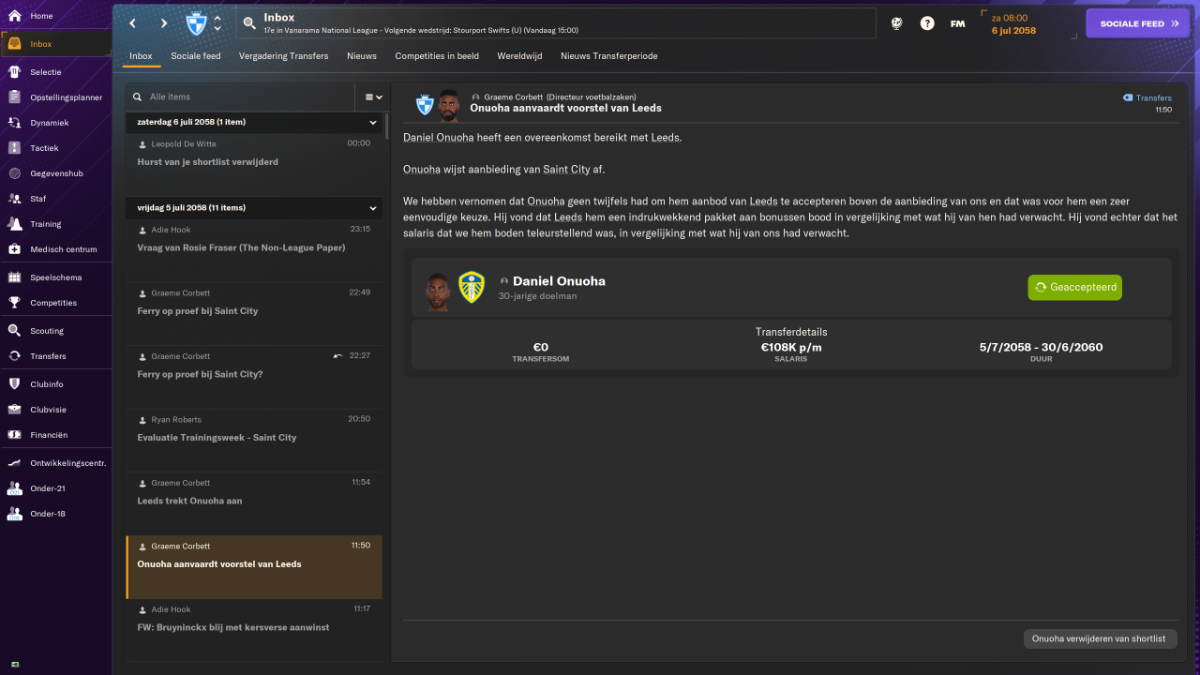Switch to the Nieuws Transferperiode tab

(609, 56)
